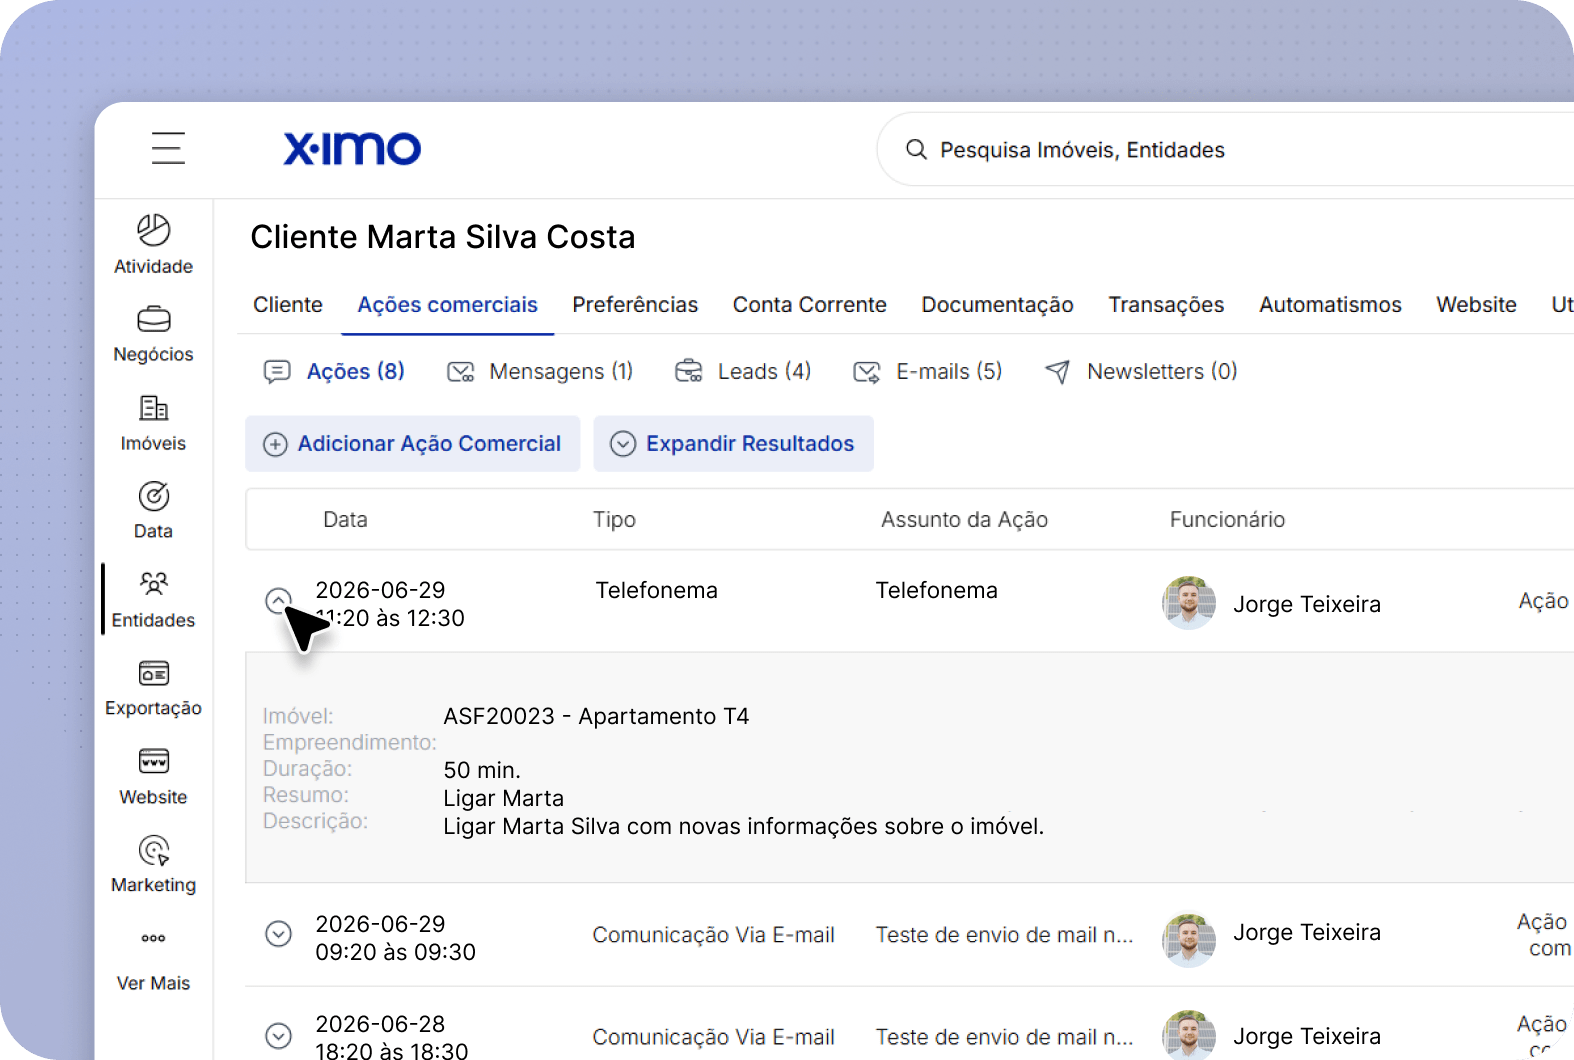Image resolution: width=1574 pixels, height=1060 pixels.
Task: Click Jorge Teixeira avatar in Telefonema row
Action: (x=1189, y=603)
